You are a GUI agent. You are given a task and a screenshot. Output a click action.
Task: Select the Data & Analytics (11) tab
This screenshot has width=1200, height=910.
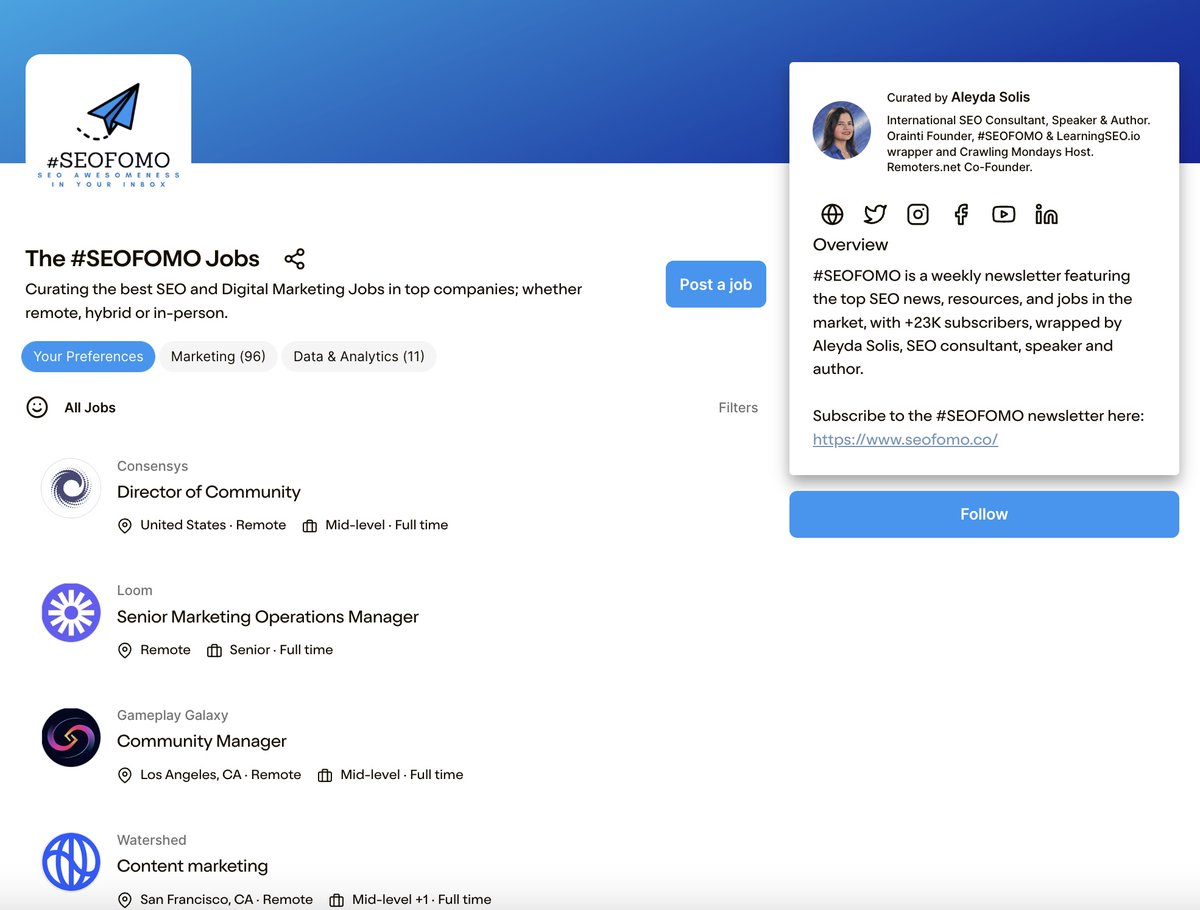coord(359,356)
